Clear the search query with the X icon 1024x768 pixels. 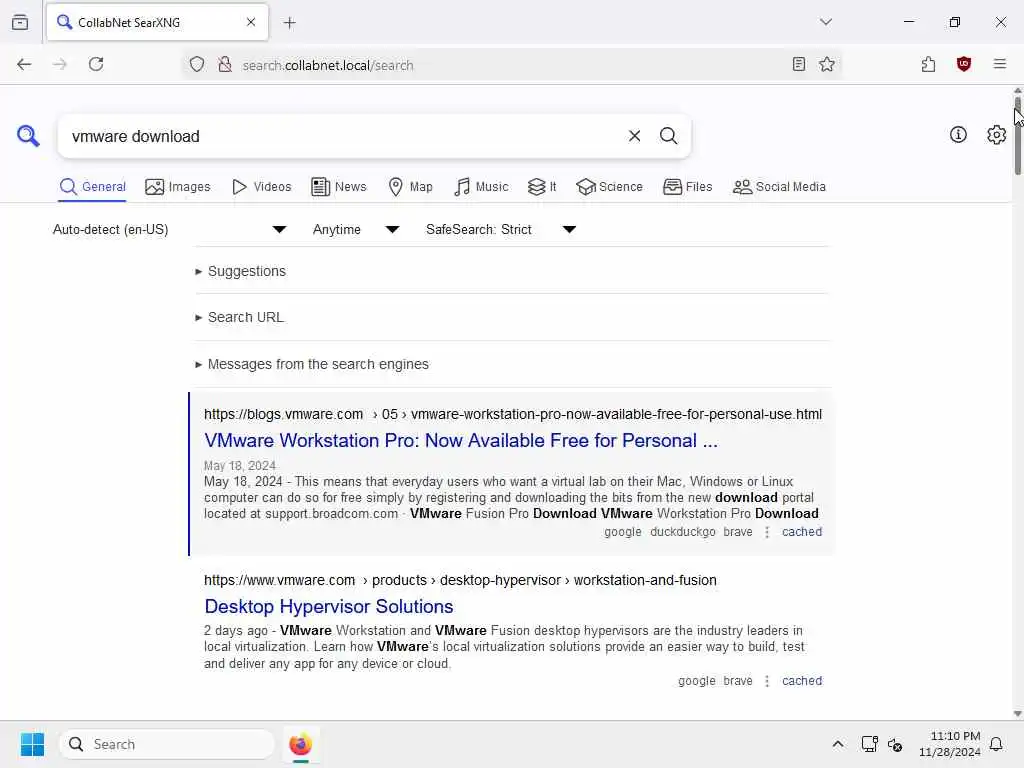(x=634, y=136)
